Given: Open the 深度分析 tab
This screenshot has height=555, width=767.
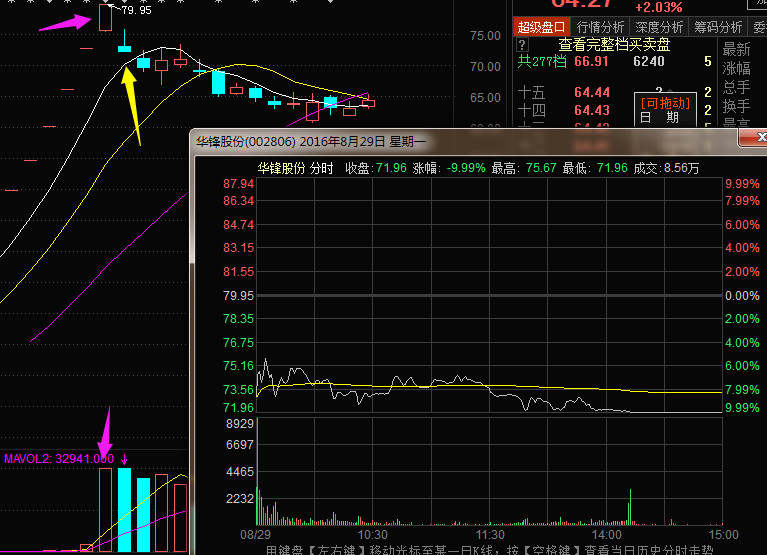Looking at the screenshot, I should [659, 27].
